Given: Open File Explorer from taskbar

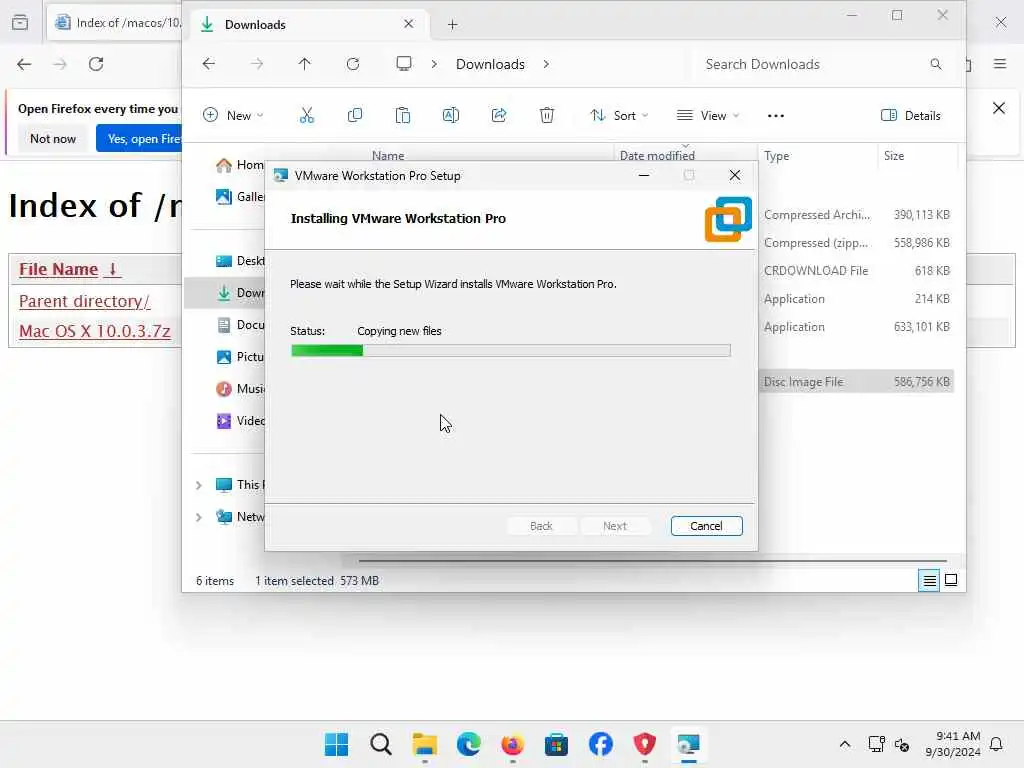Looking at the screenshot, I should tap(424, 744).
